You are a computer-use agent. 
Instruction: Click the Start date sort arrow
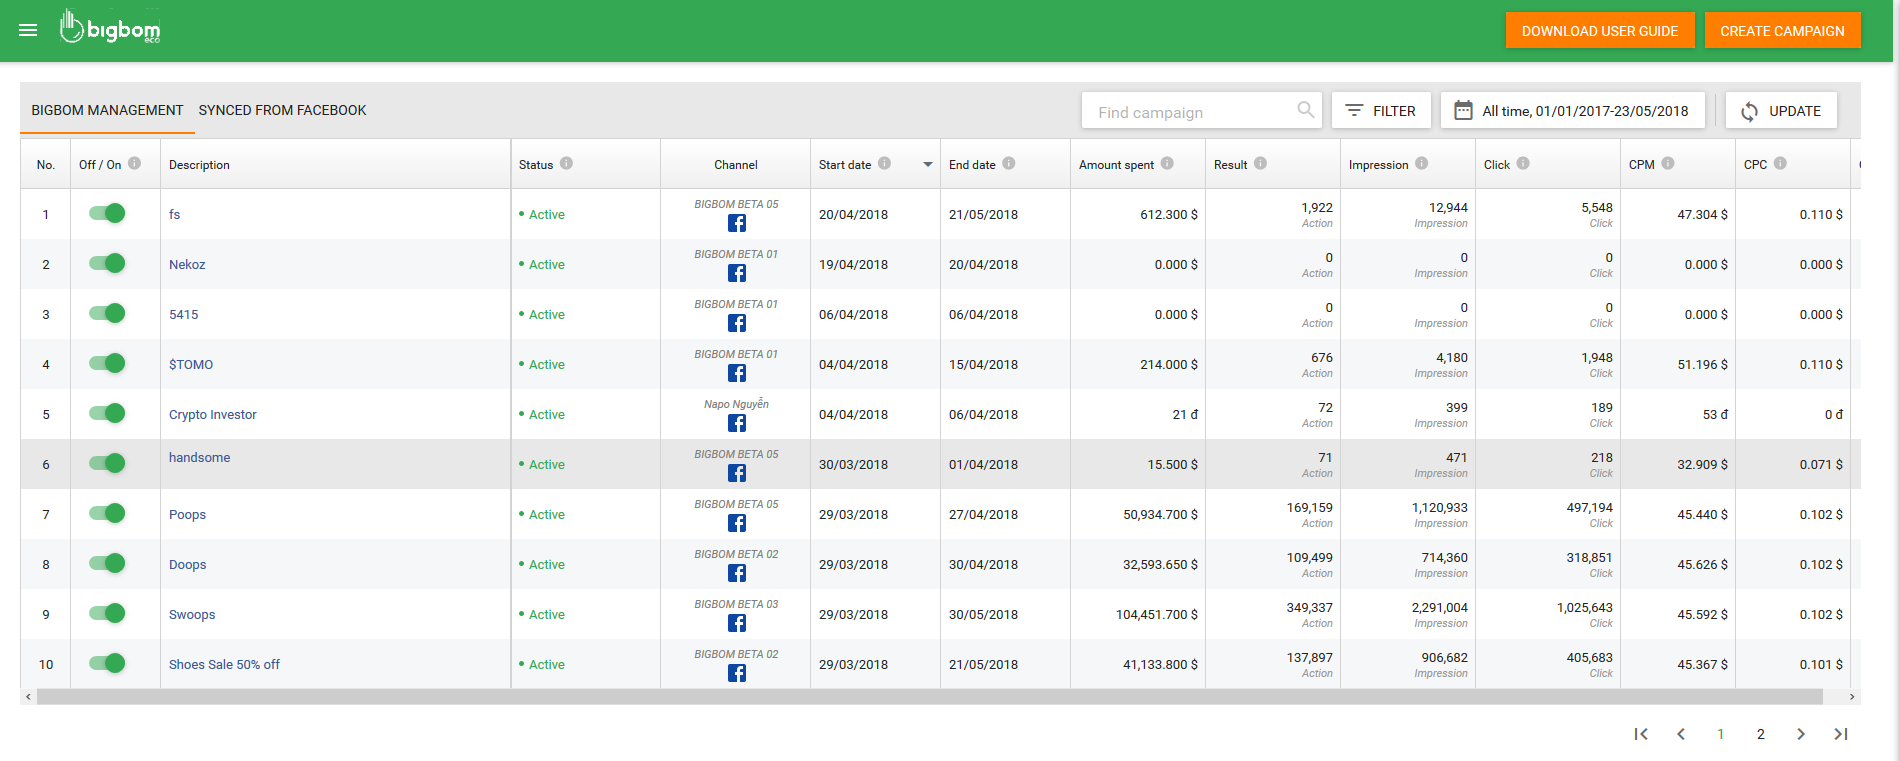tap(927, 165)
